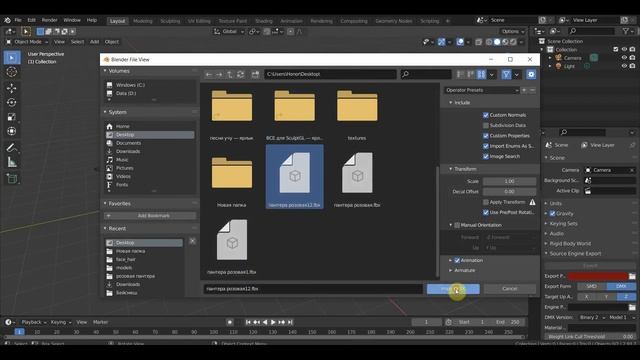Open the Playback menu in timeline
This screenshot has height=360, width=640.
(33, 322)
